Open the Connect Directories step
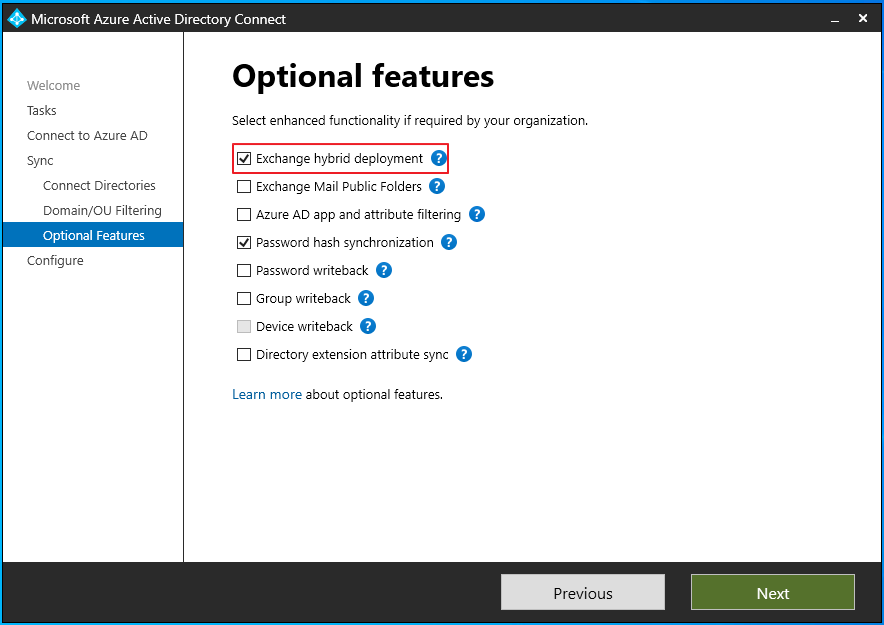This screenshot has height=625, width=884. click(x=99, y=185)
